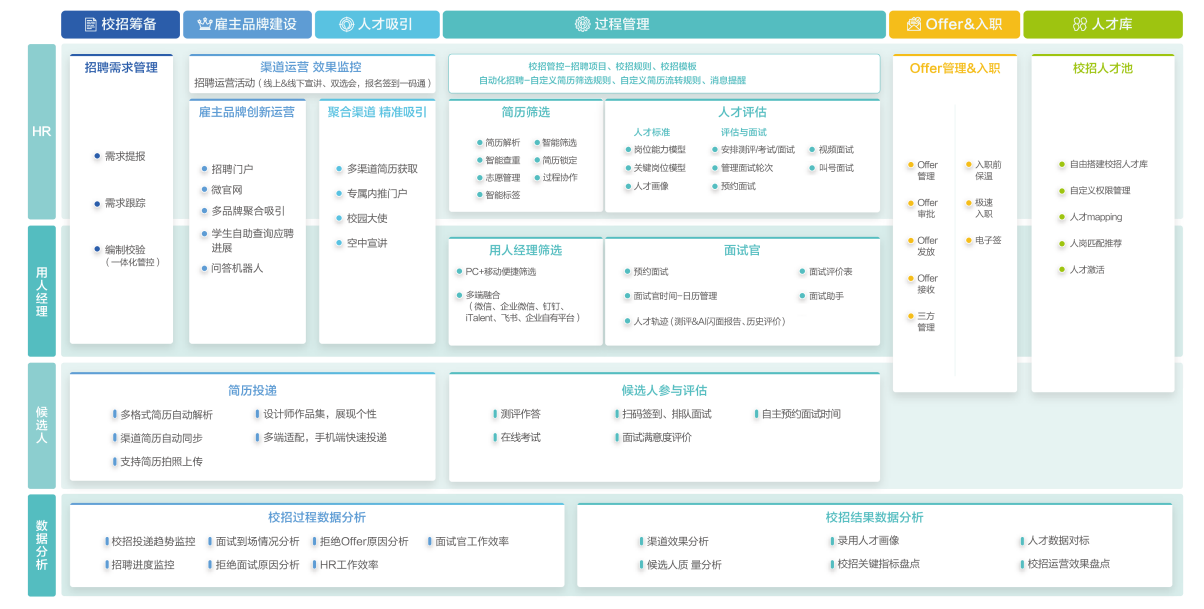The width and height of the screenshot is (1204, 609).
Task: Click the 岗位能力模型 item
Action: pos(660,150)
